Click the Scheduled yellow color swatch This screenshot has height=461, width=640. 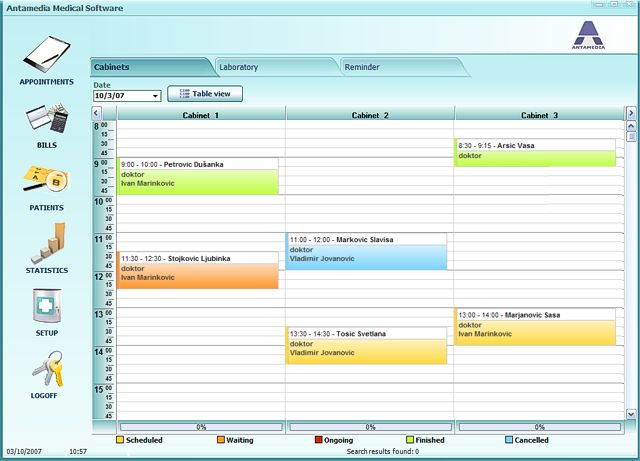pos(119,440)
